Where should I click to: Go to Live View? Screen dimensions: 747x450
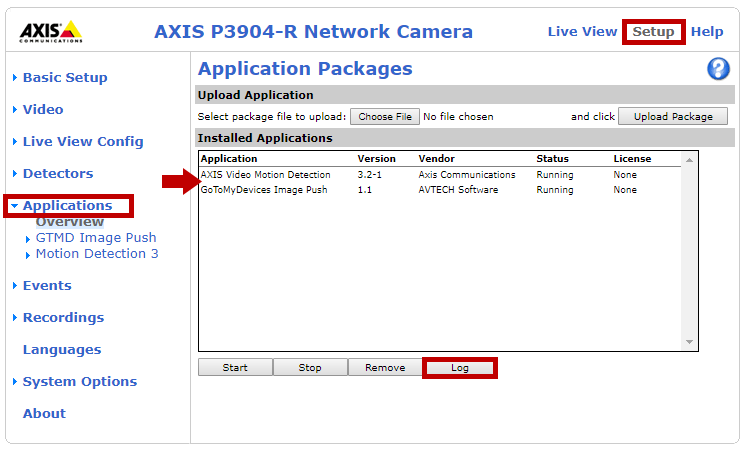click(x=582, y=32)
